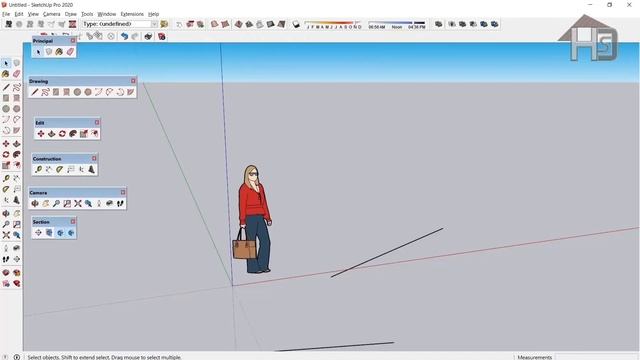
Task: Close the Camera floating toolbar
Action: tap(123, 192)
